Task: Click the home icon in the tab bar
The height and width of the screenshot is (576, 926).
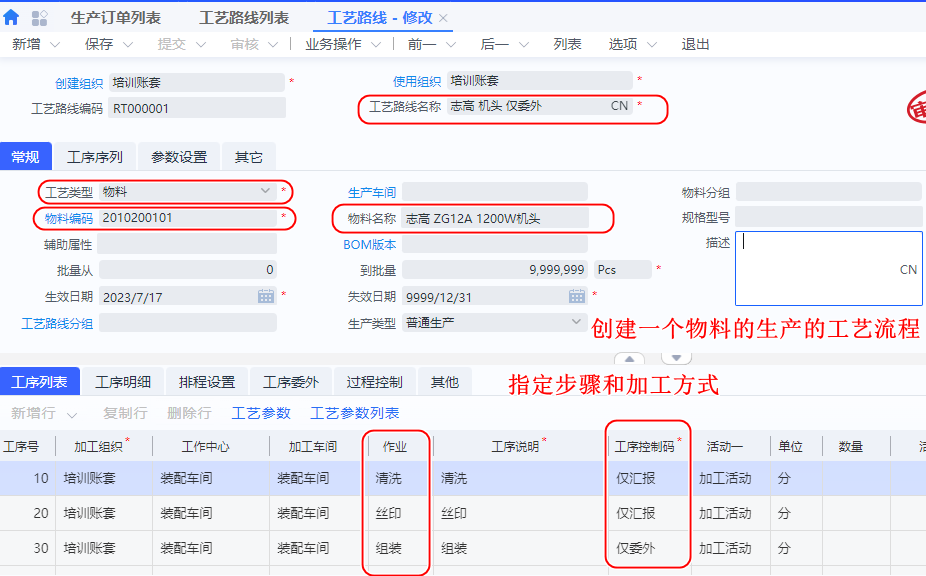Action: coord(12,18)
